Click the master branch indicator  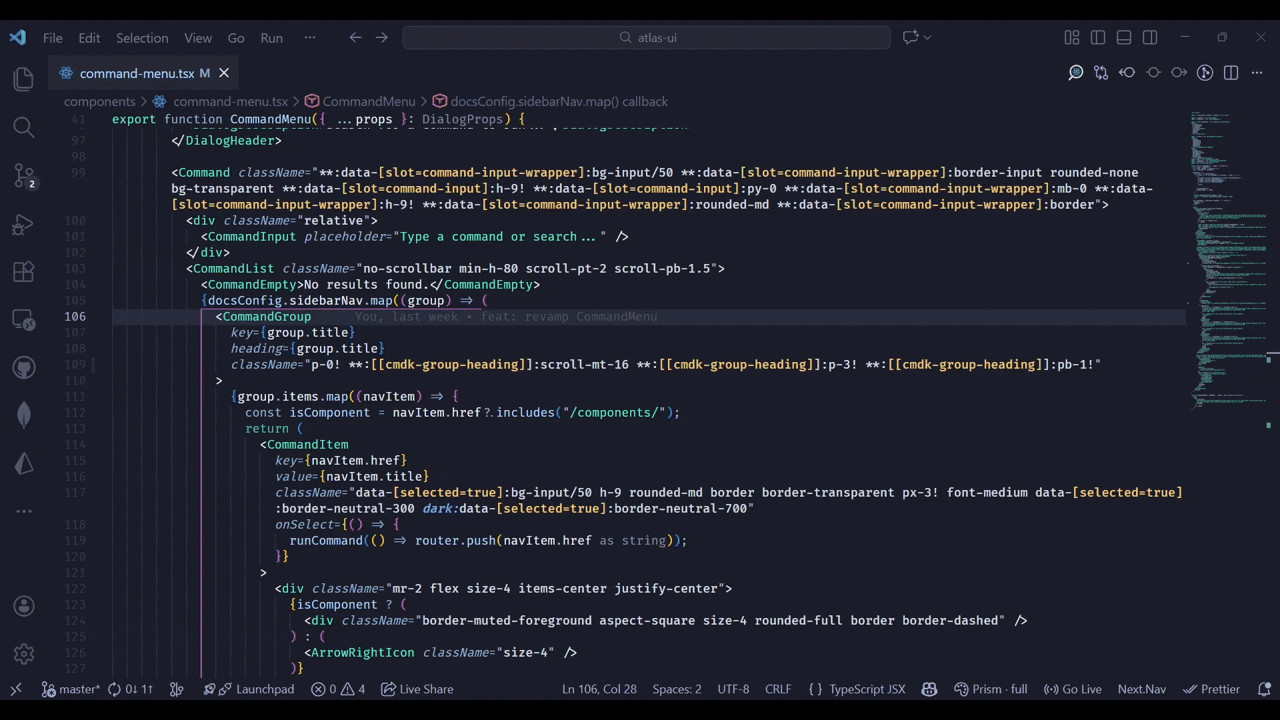[x=71, y=689]
